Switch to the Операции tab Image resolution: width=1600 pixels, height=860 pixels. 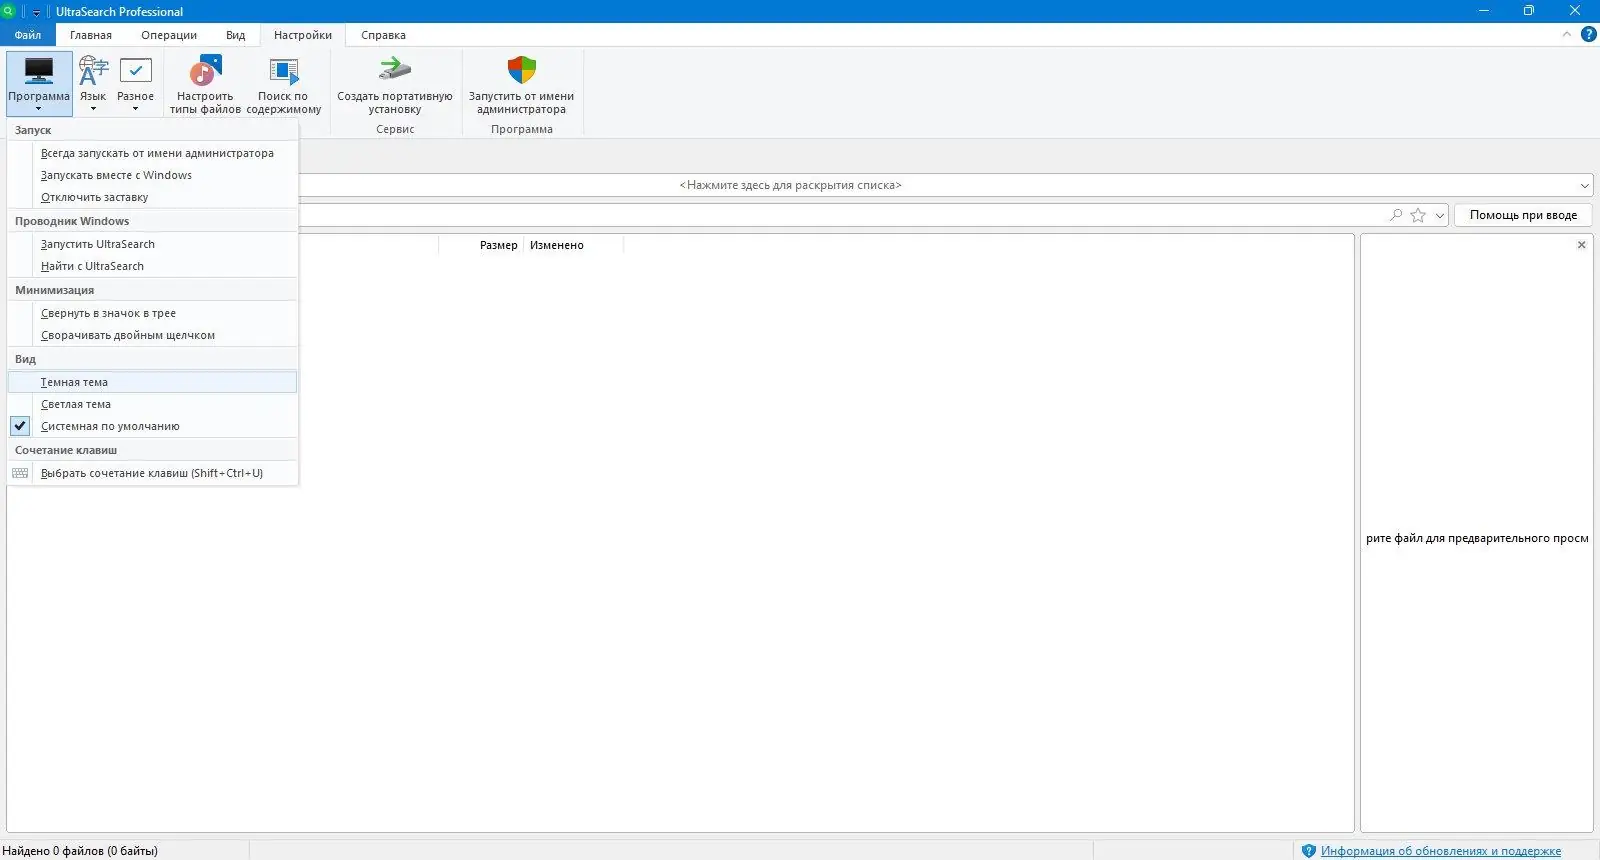[169, 35]
